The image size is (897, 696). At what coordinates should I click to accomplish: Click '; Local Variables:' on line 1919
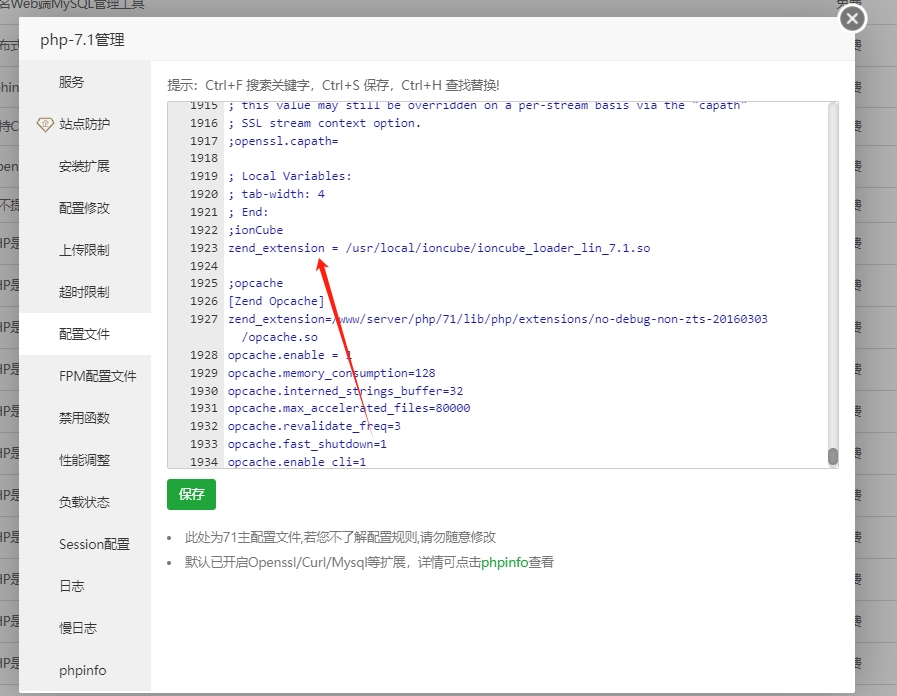(x=289, y=176)
